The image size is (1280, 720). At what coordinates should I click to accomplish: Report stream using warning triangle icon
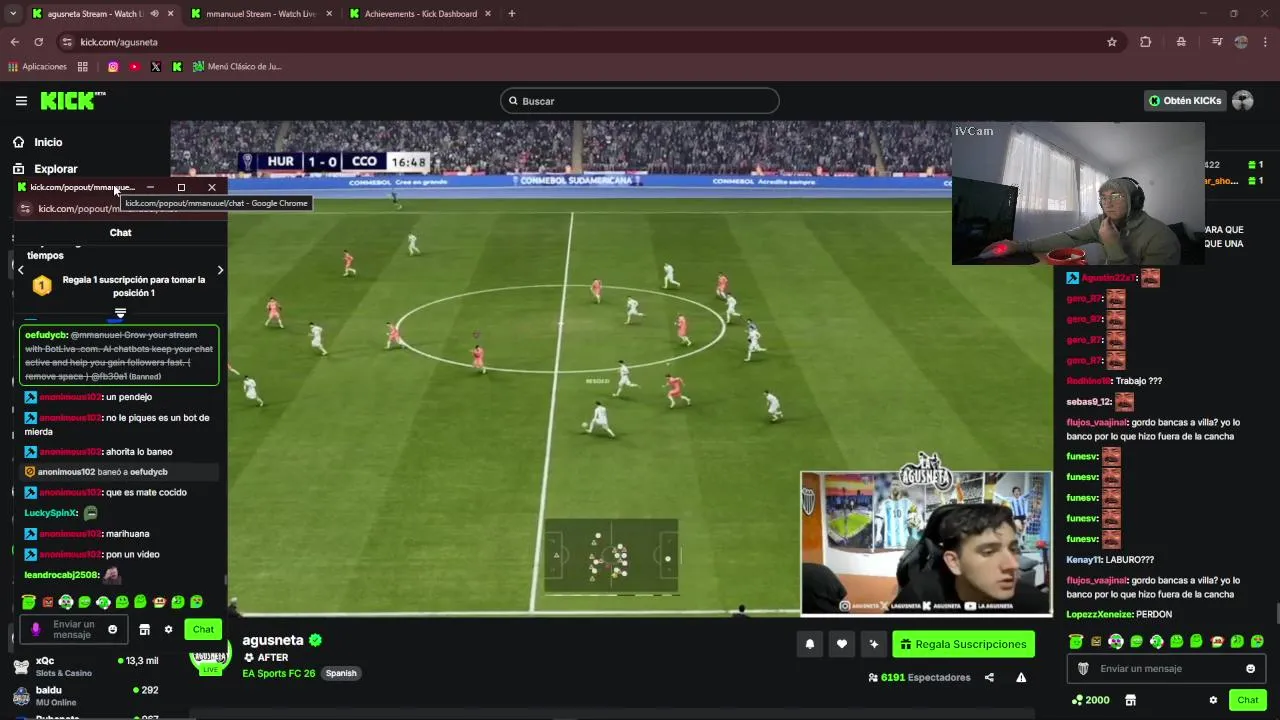(x=1021, y=677)
